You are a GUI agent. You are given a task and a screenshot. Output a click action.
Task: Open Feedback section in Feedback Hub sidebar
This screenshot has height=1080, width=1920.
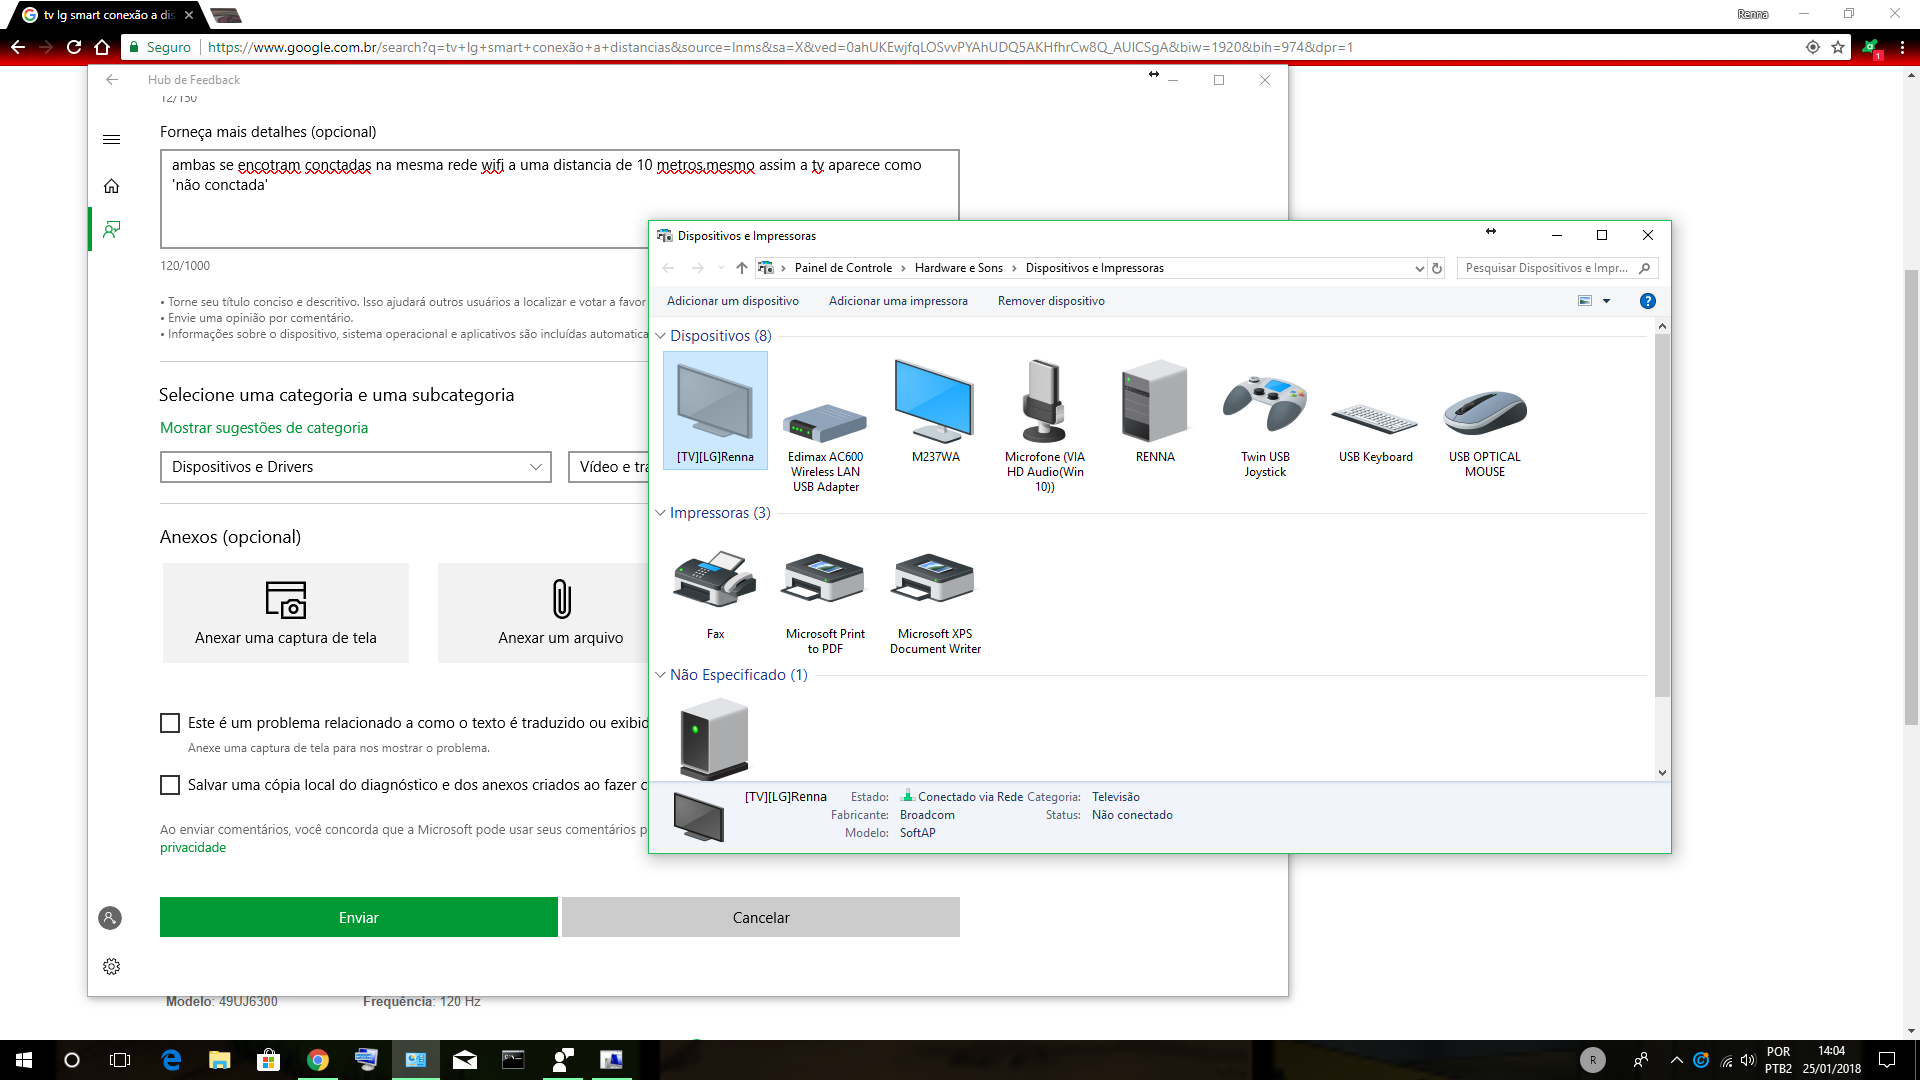(x=112, y=230)
